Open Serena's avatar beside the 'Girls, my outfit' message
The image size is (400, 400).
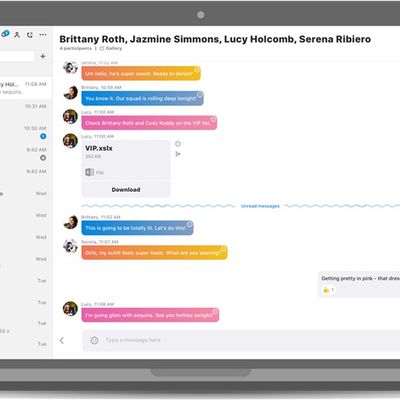tap(70, 247)
